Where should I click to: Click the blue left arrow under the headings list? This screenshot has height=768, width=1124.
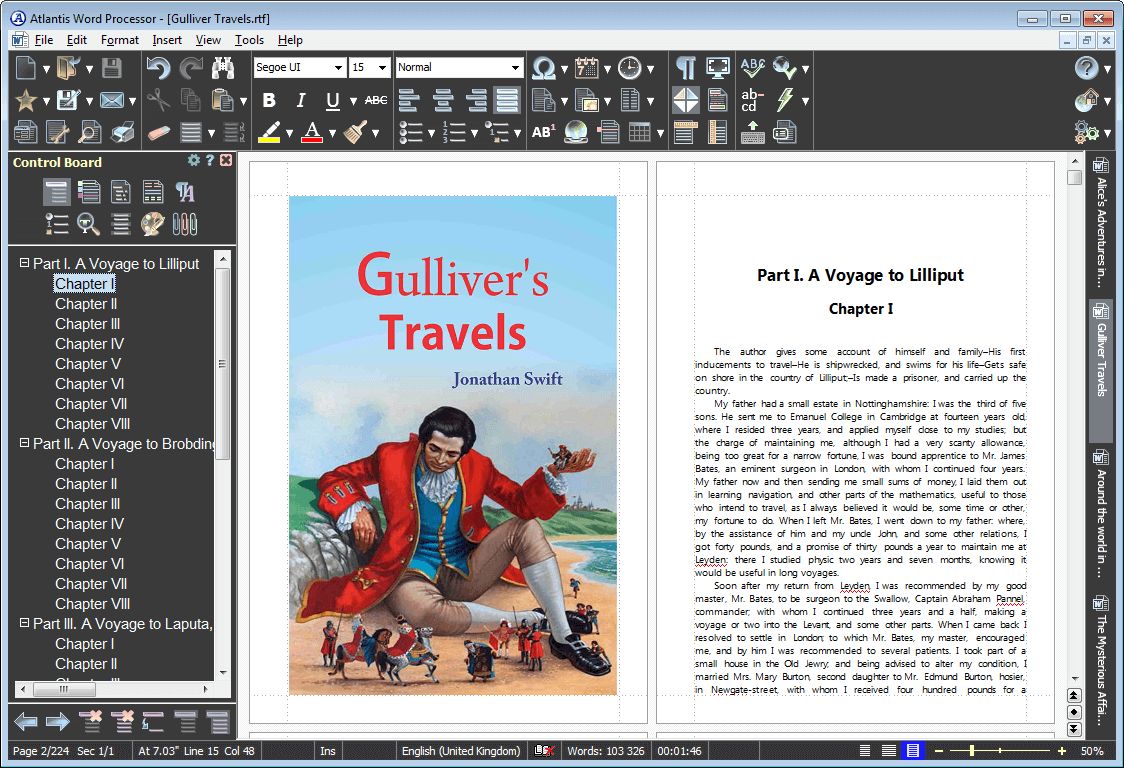tap(26, 721)
